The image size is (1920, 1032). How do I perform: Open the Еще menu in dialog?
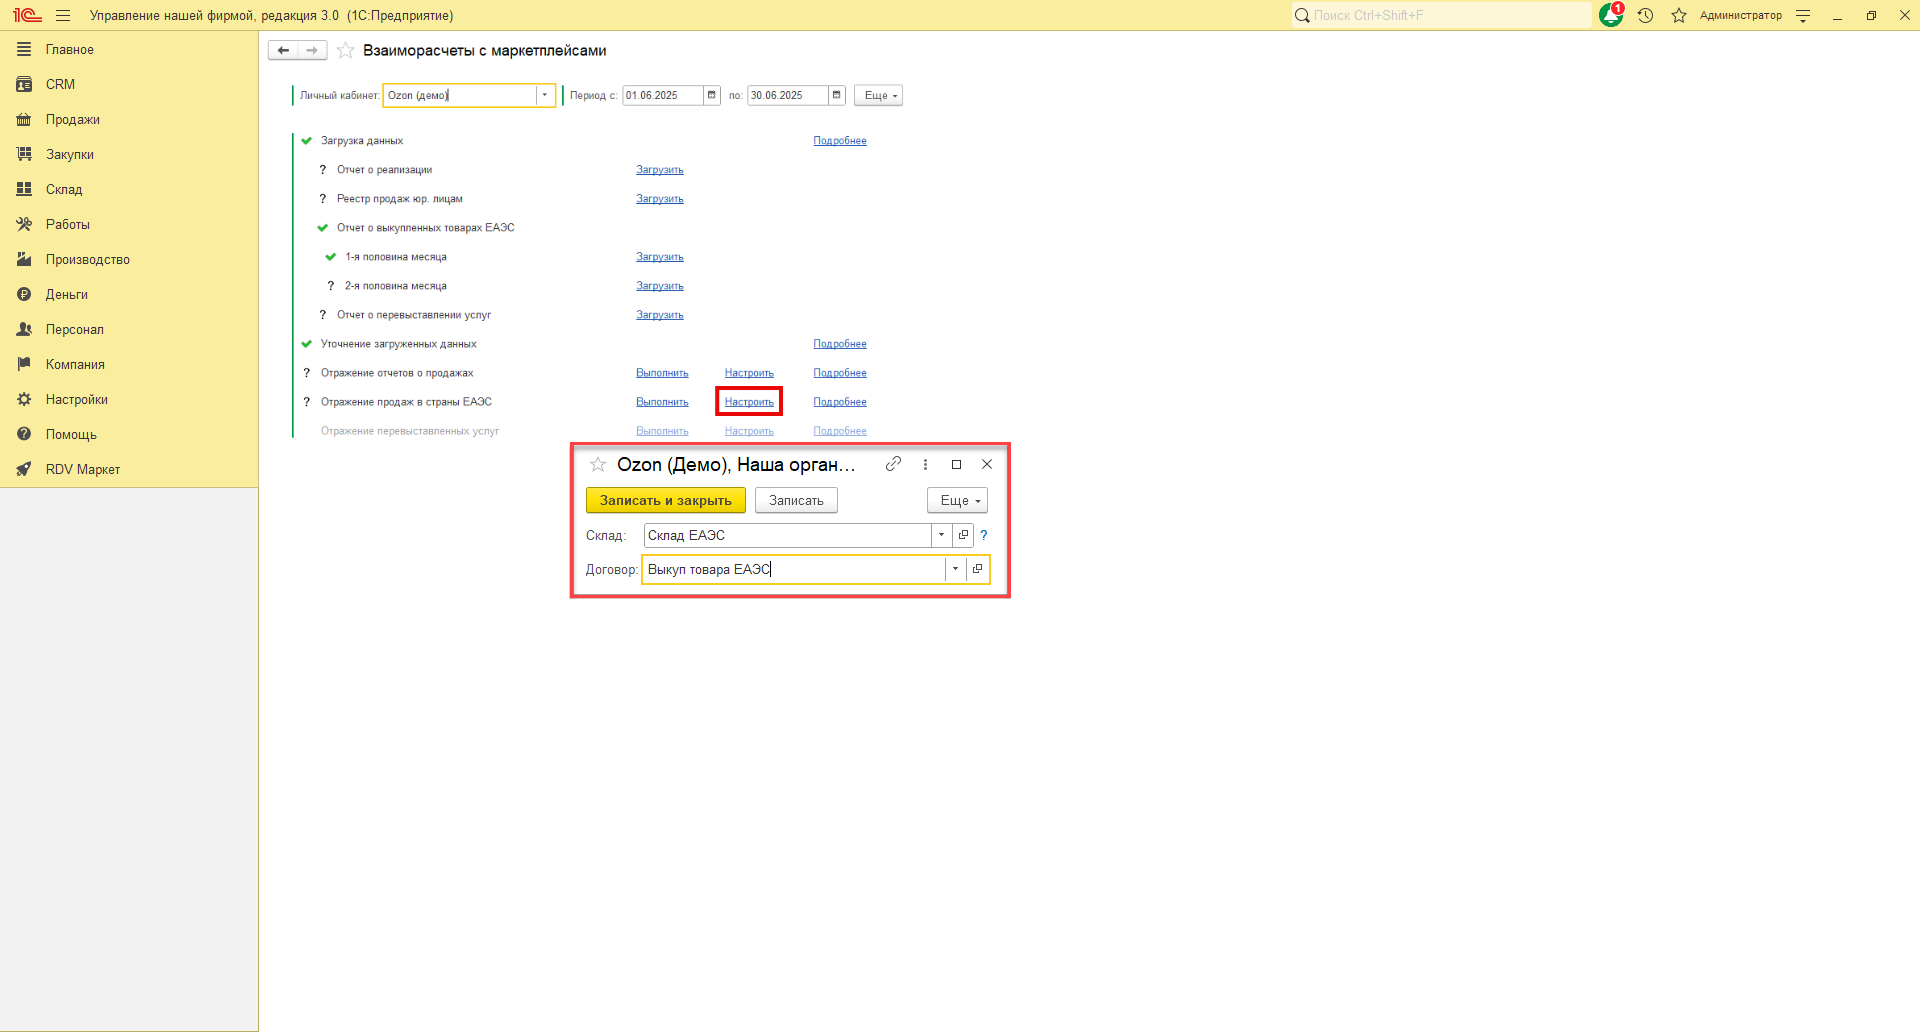pos(957,500)
